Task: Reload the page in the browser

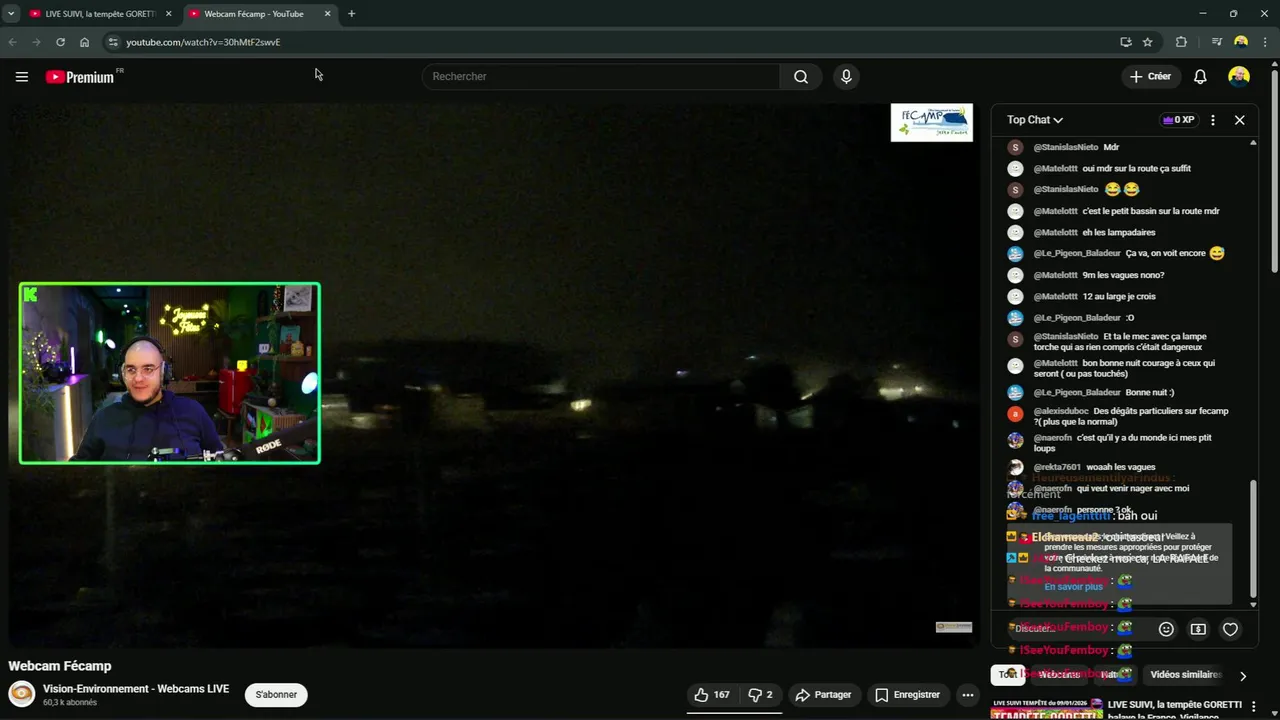Action: coord(60,42)
